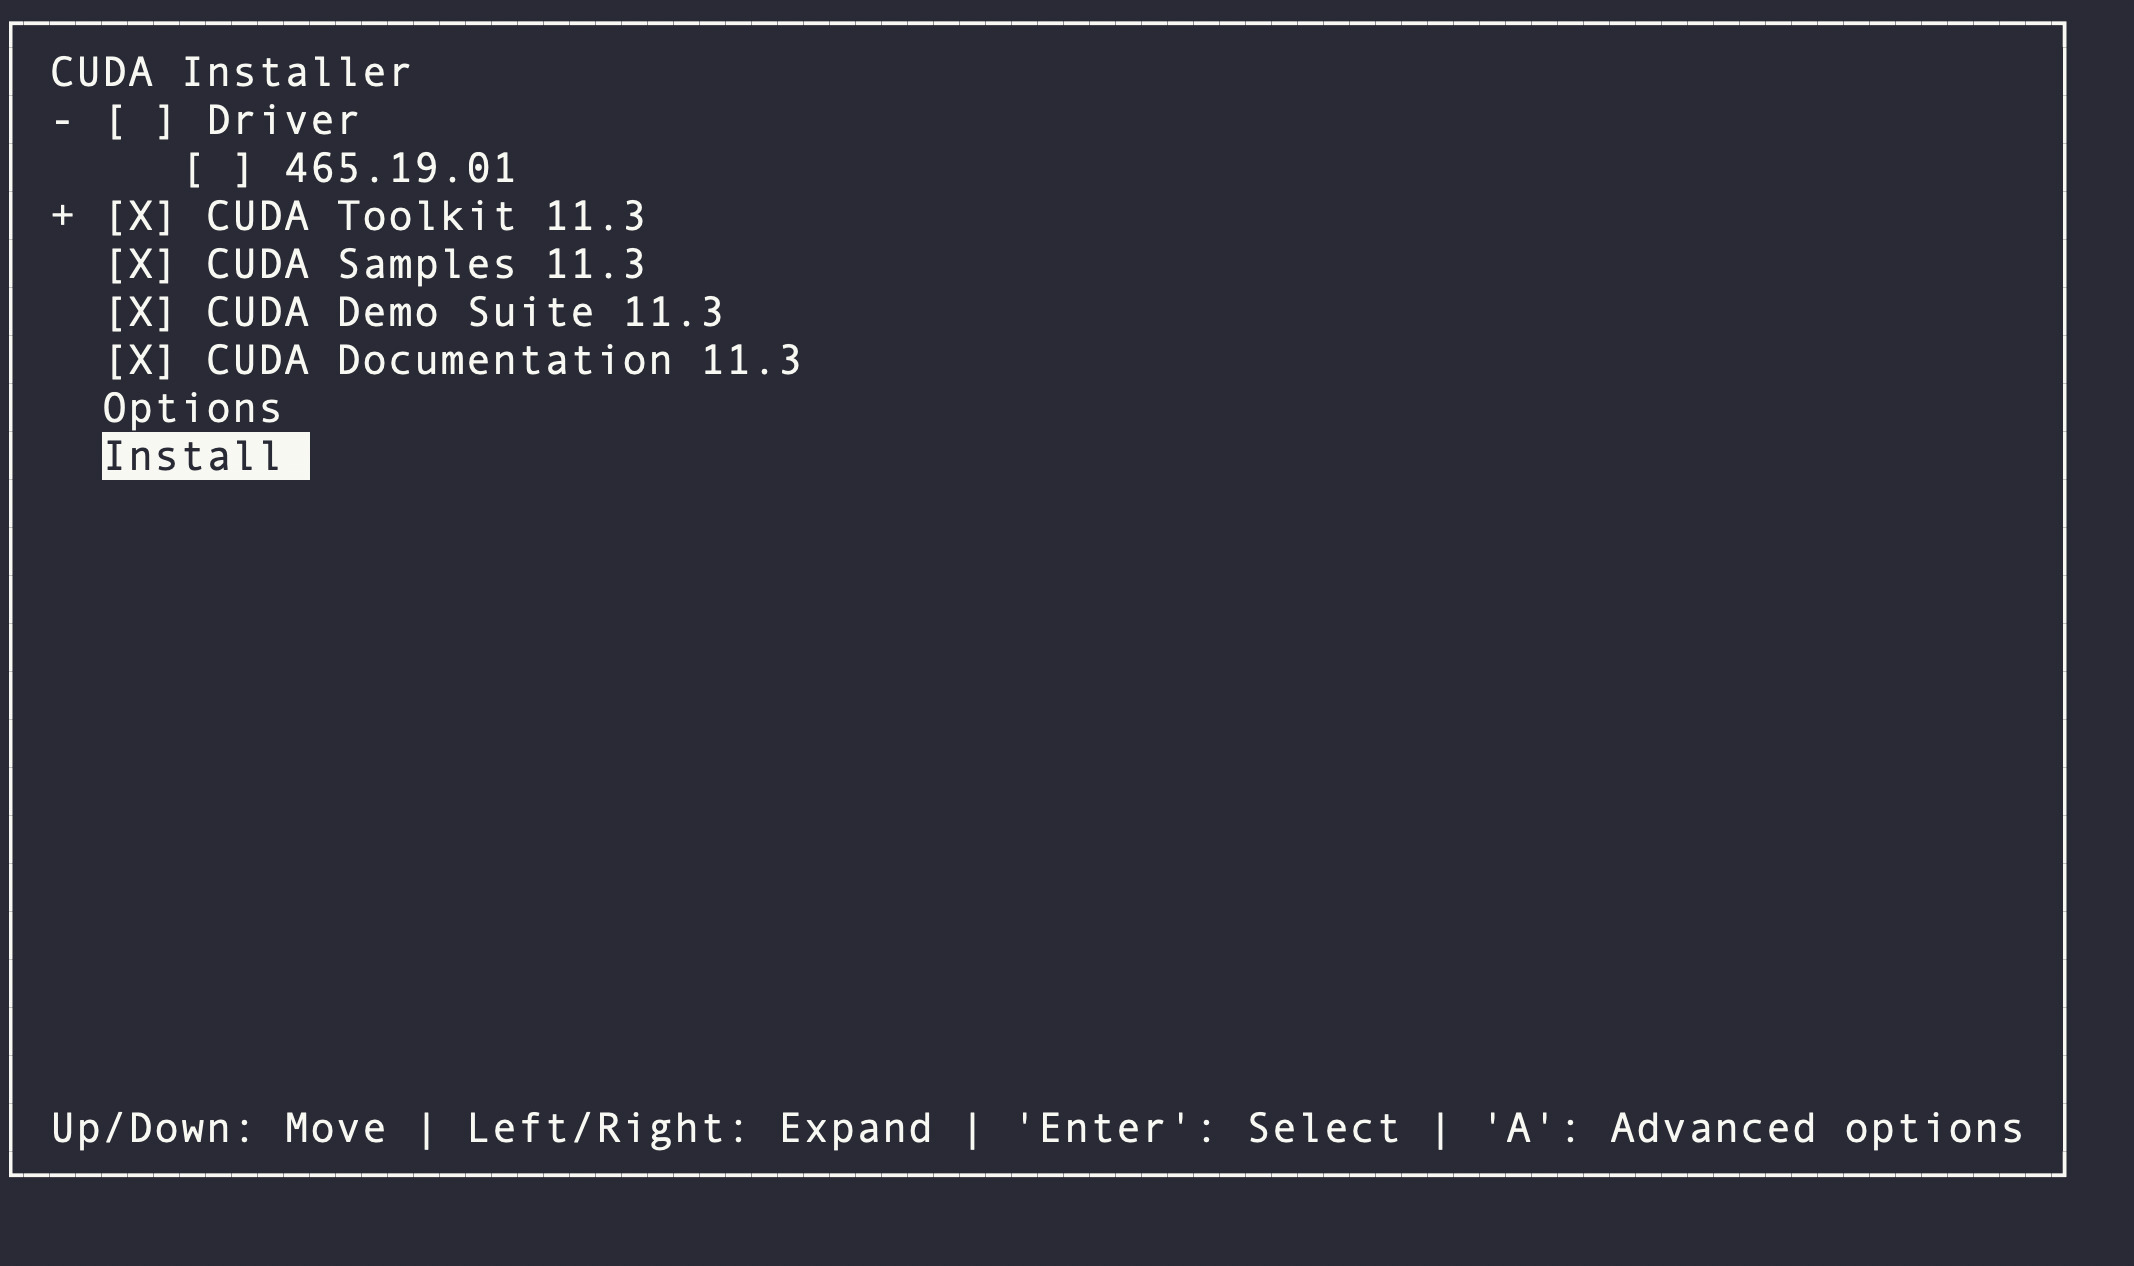Select the 465.19.01 version label
The height and width of the screenshot is (1266, 2134).
(398, 169)
